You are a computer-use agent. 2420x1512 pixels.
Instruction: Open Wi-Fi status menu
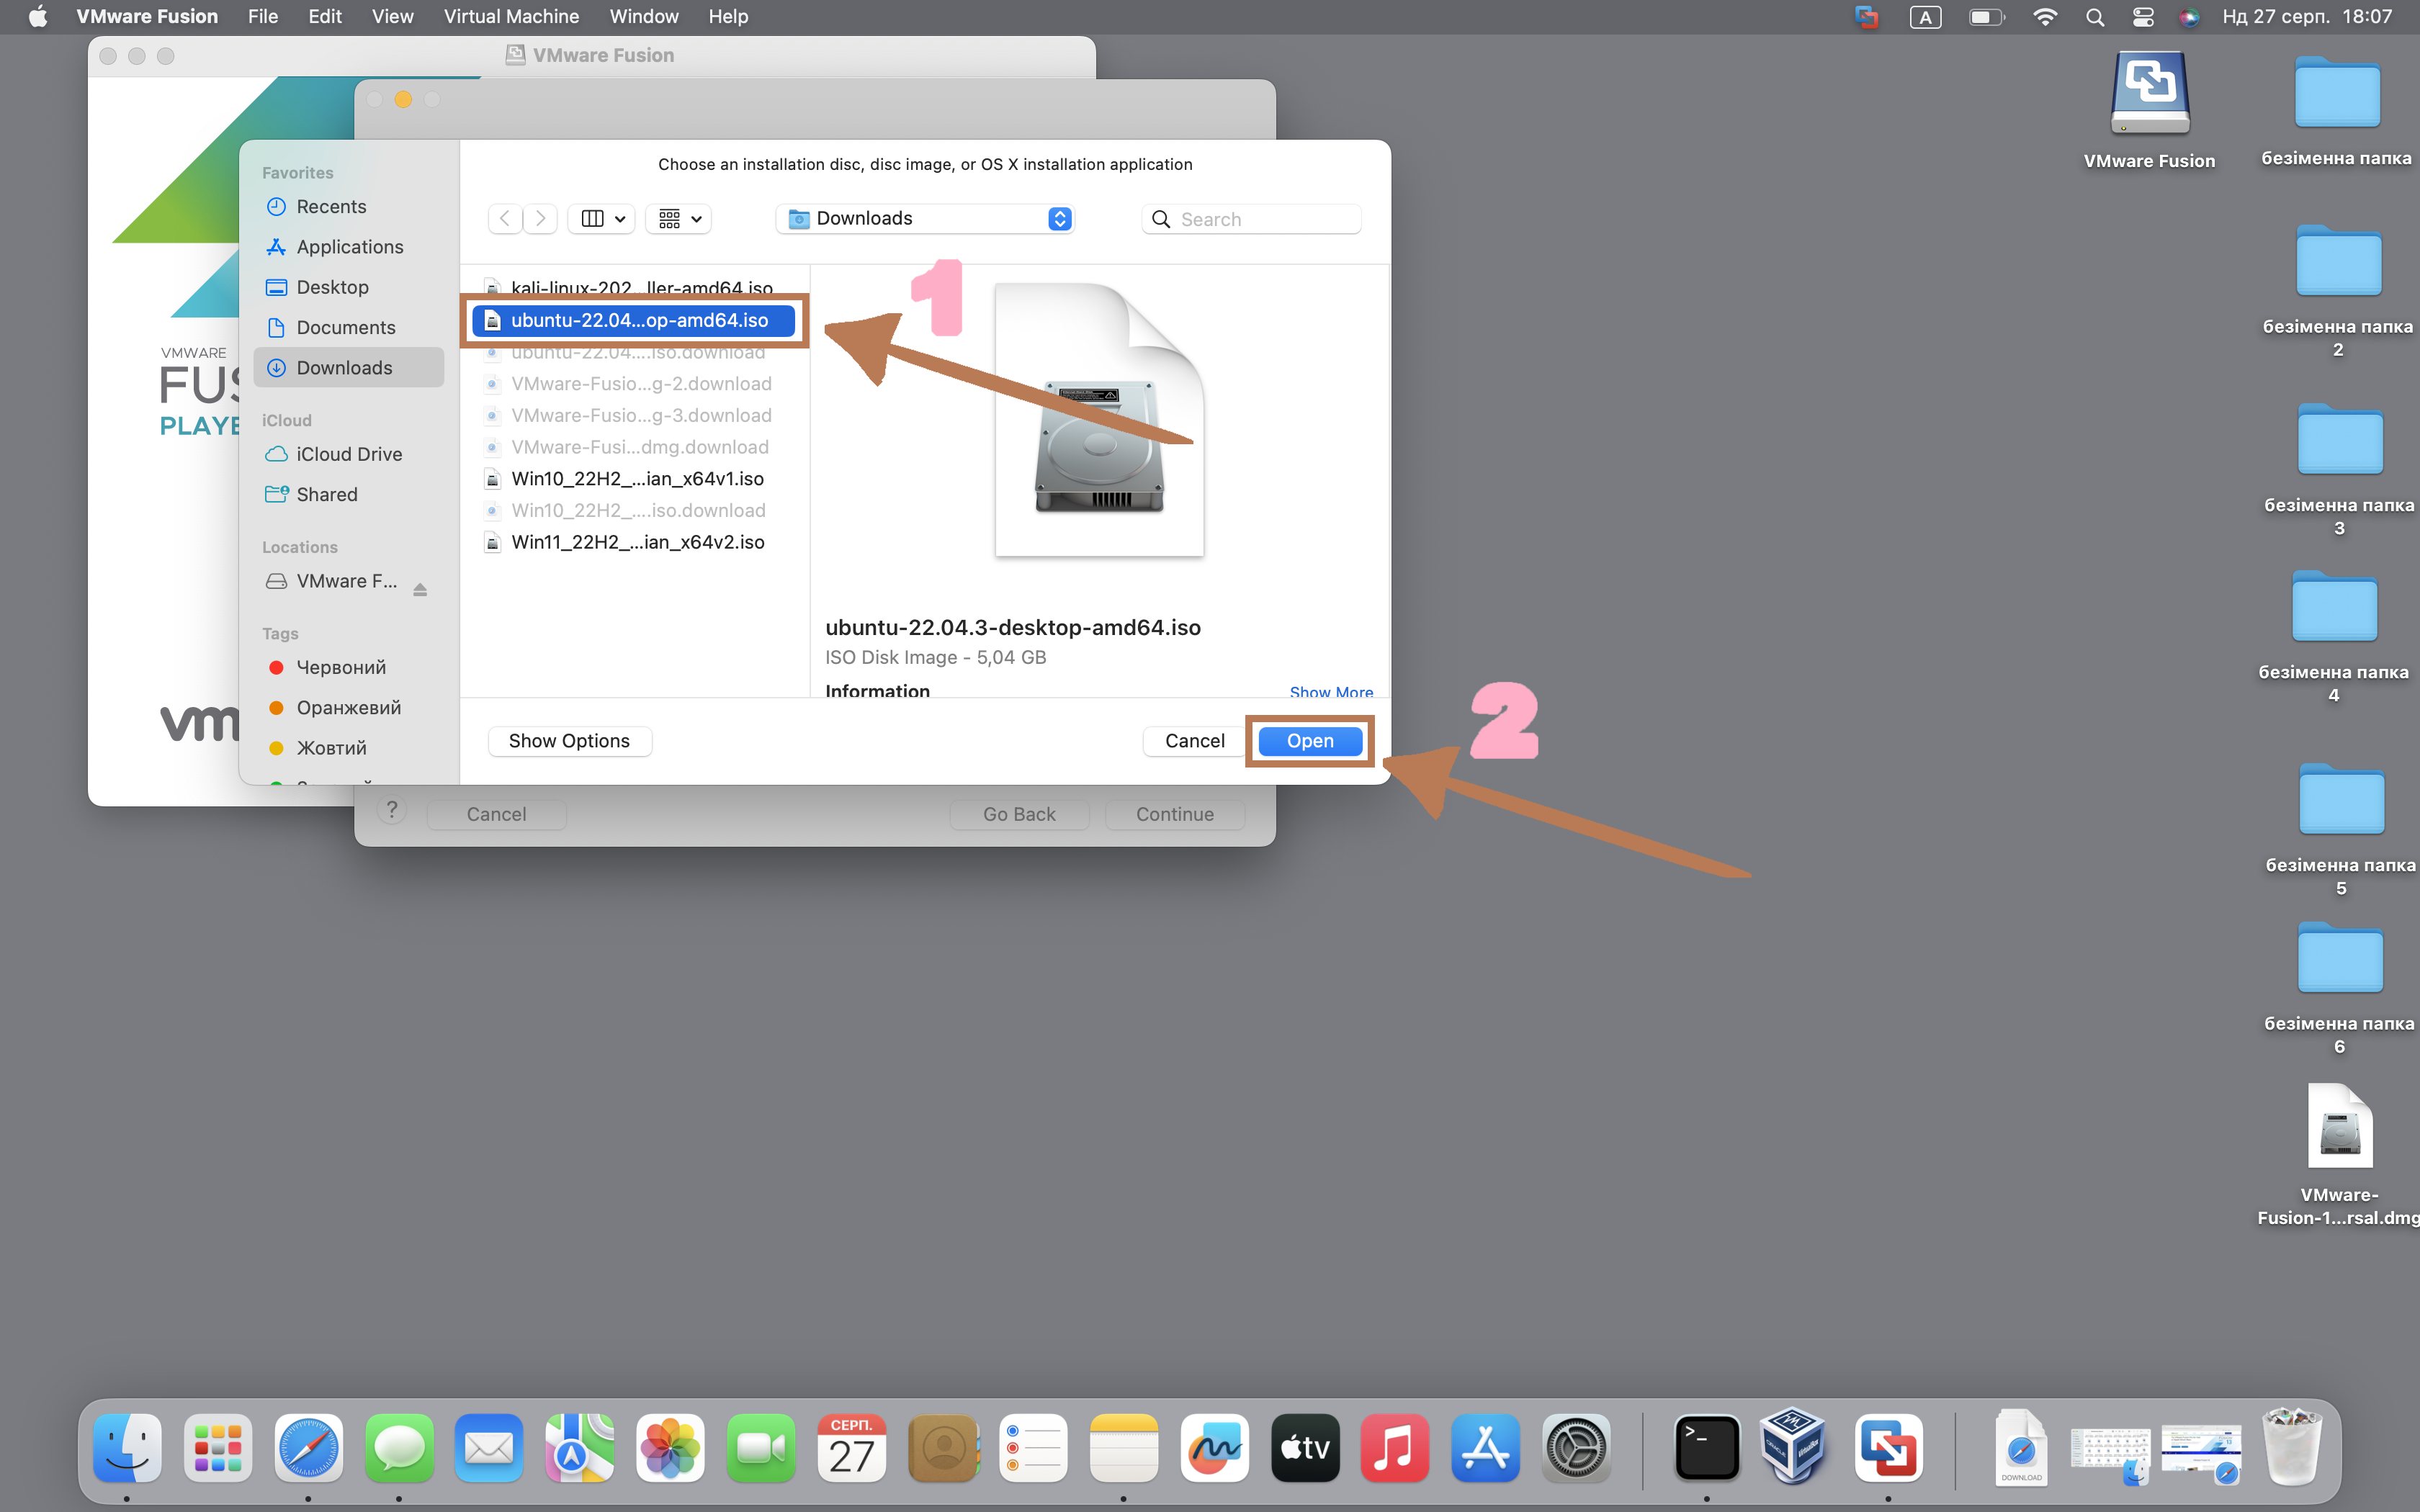[x=2045, y=17]
